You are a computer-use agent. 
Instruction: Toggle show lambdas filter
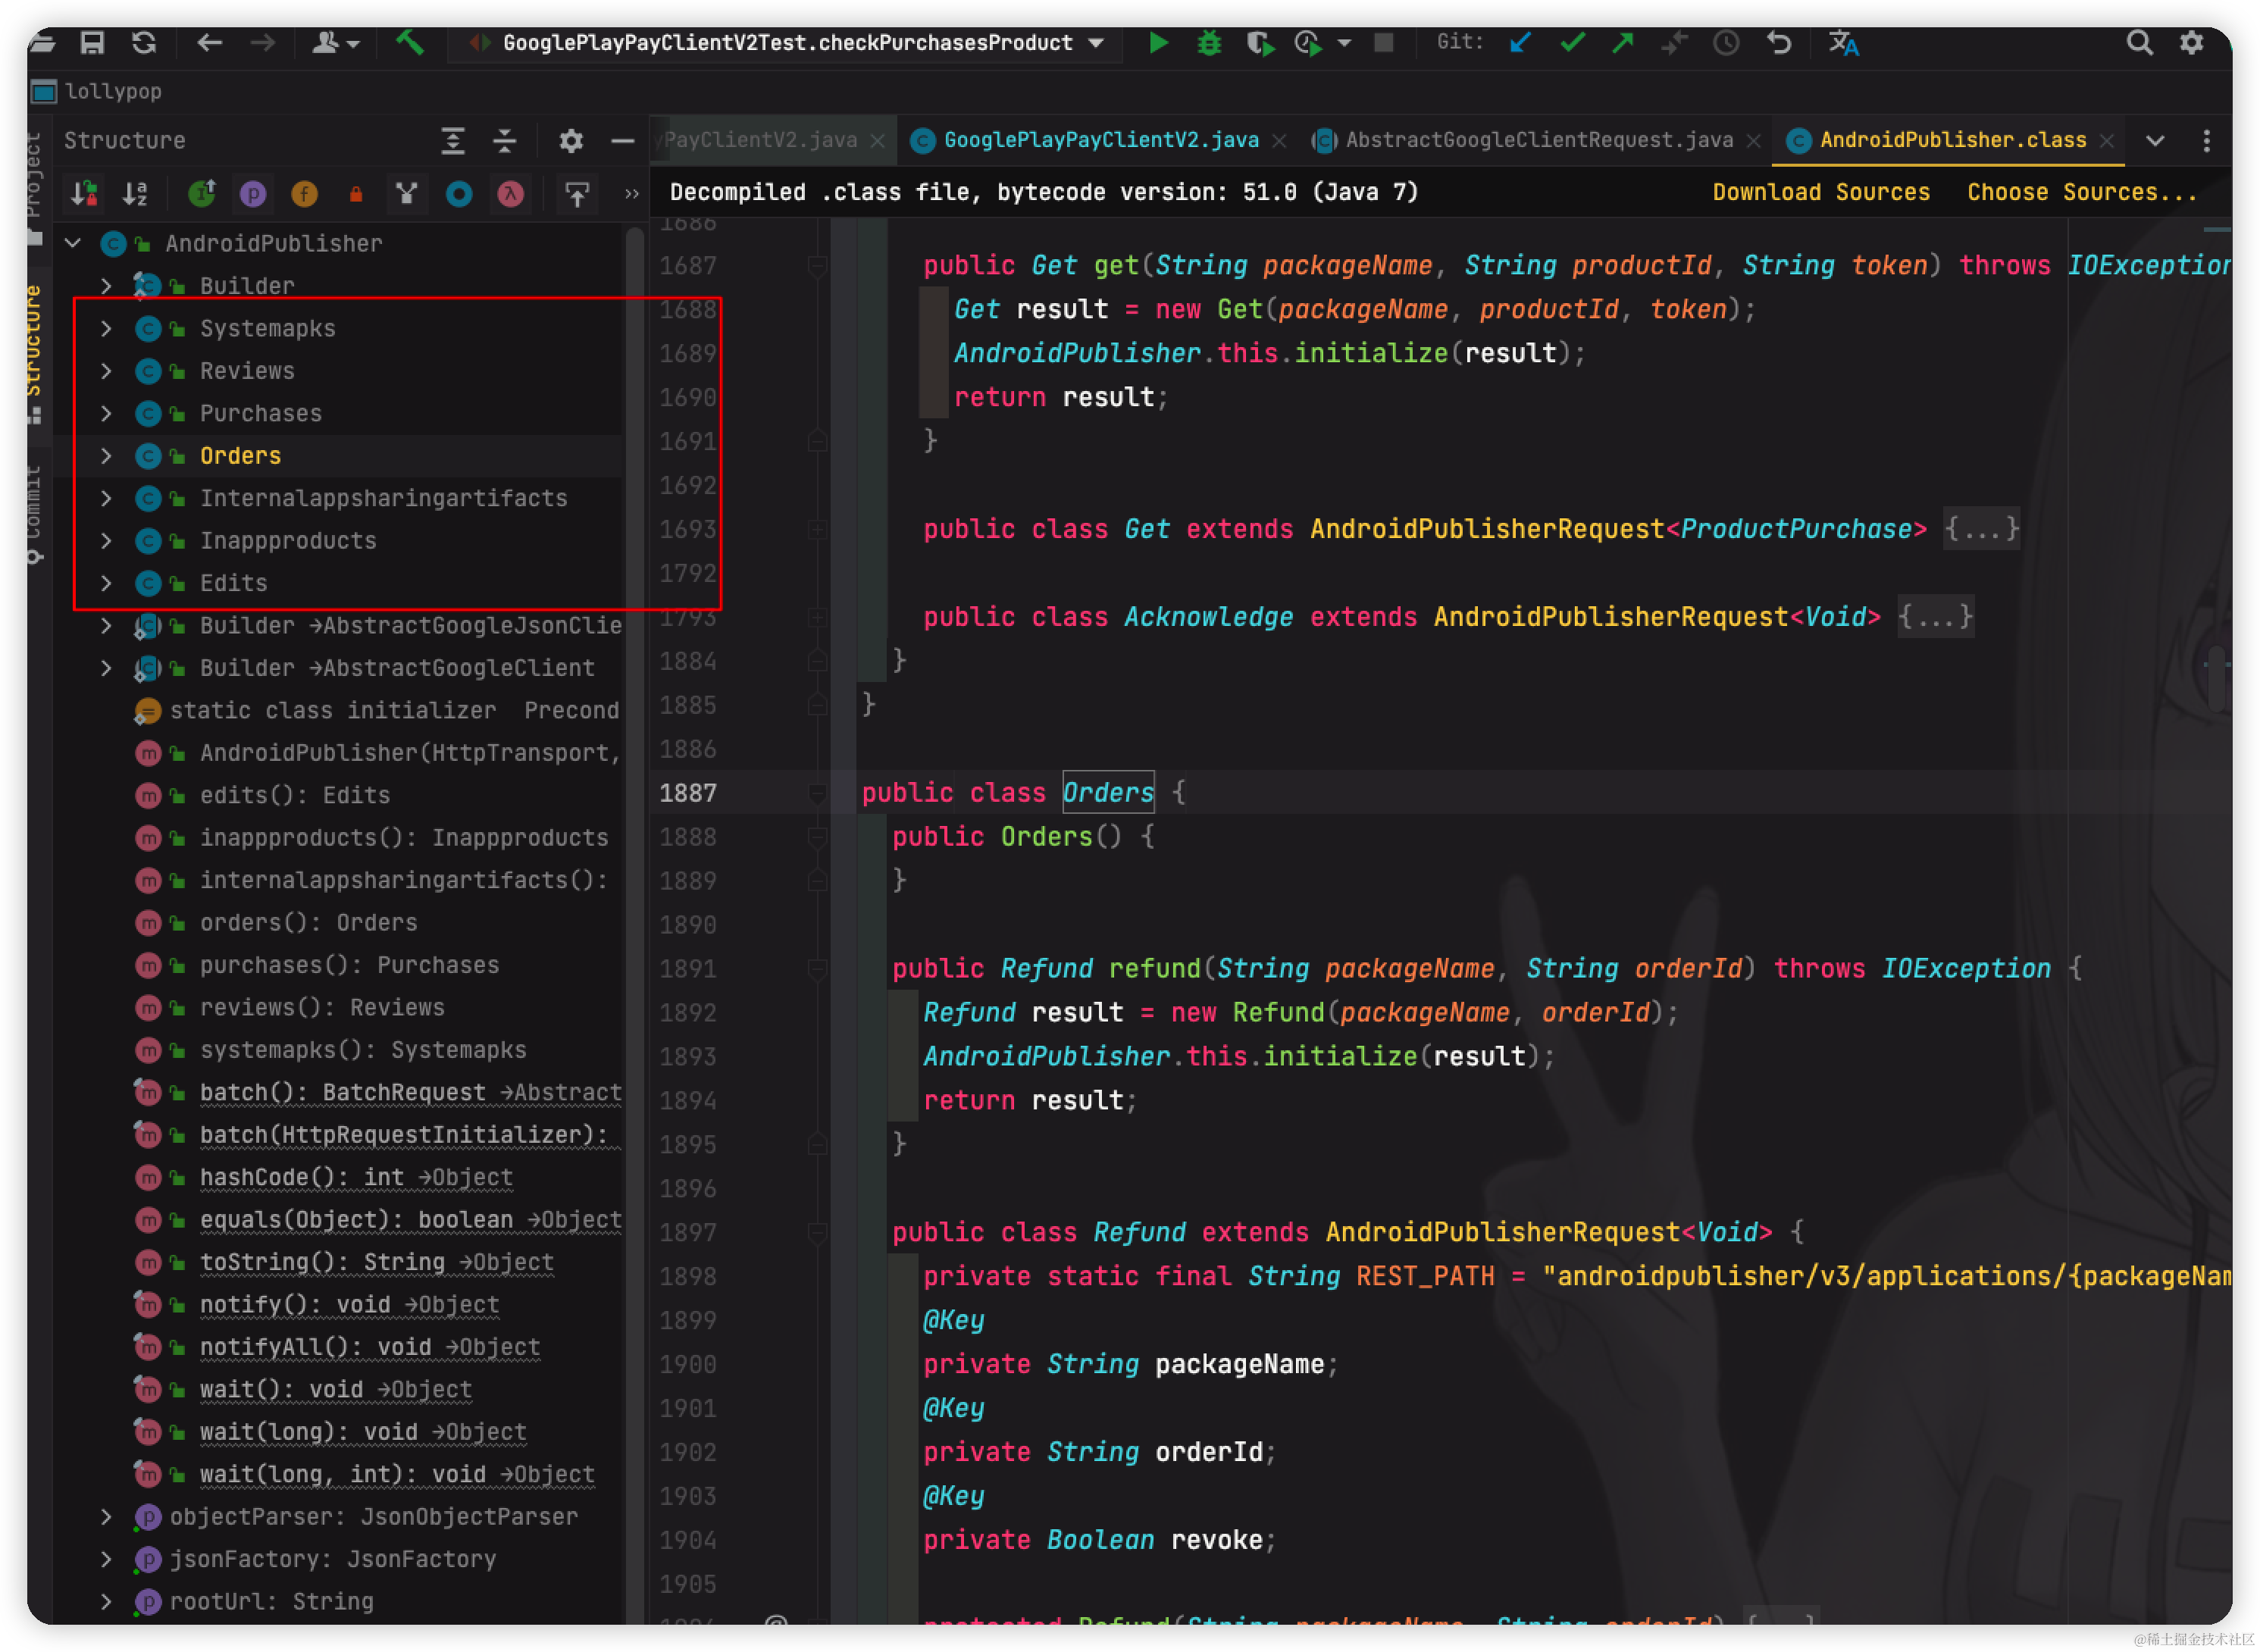pos(511,193)
